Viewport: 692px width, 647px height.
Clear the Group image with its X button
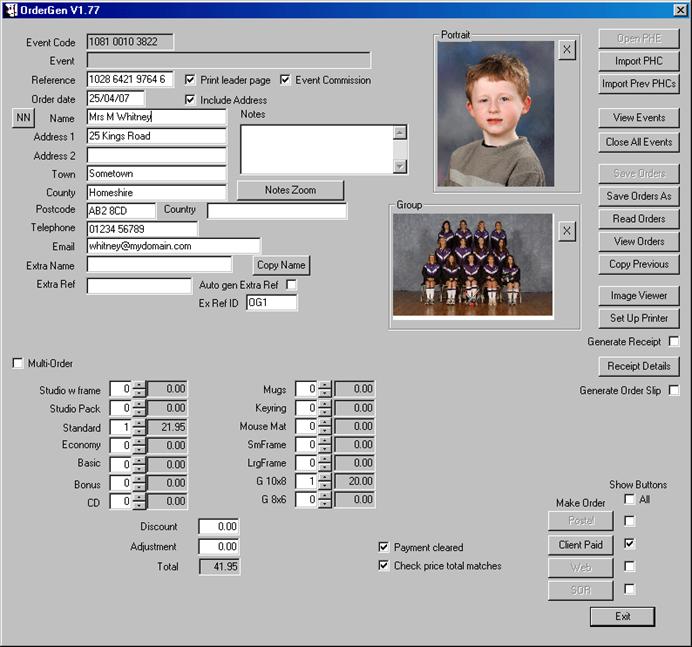(x=567, y=231)
